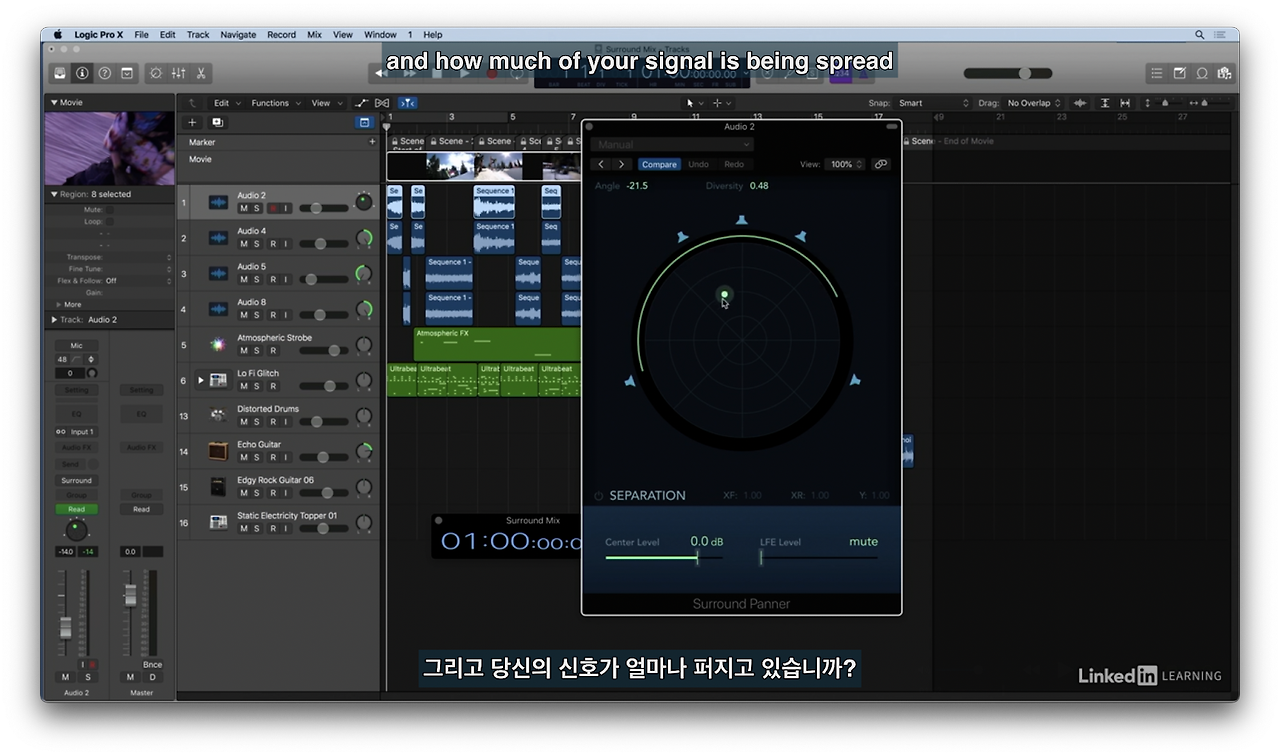Mute the Atmospheric Strobe track
The width and height of the screenshot is (1280, 756).
point(244,351)
